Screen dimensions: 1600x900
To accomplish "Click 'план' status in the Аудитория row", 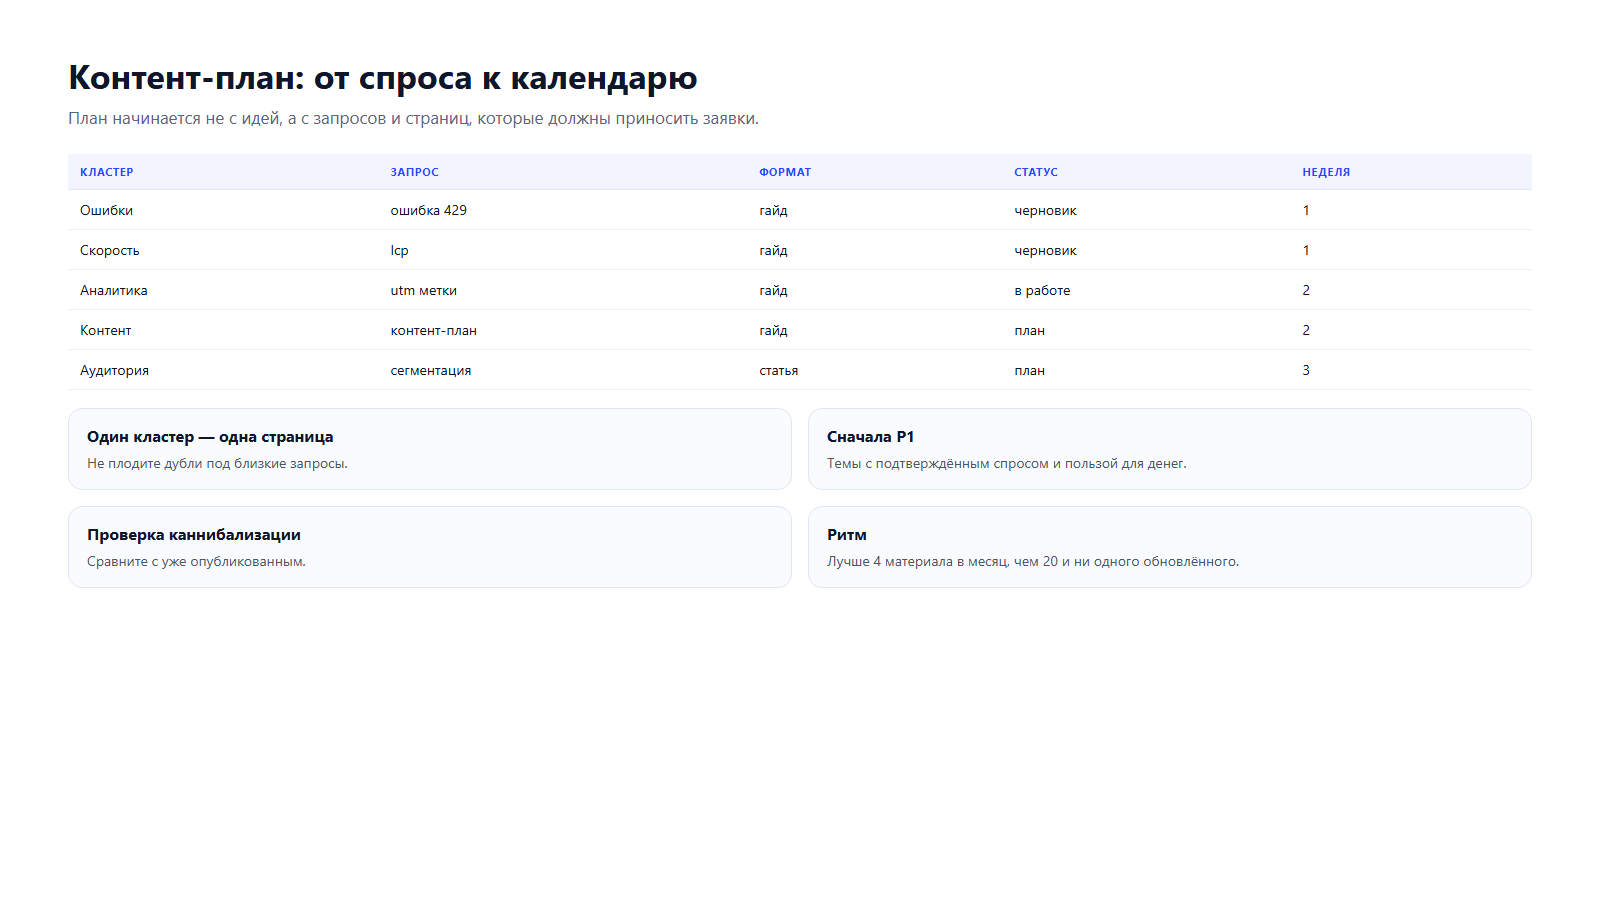I will 1030,370.
